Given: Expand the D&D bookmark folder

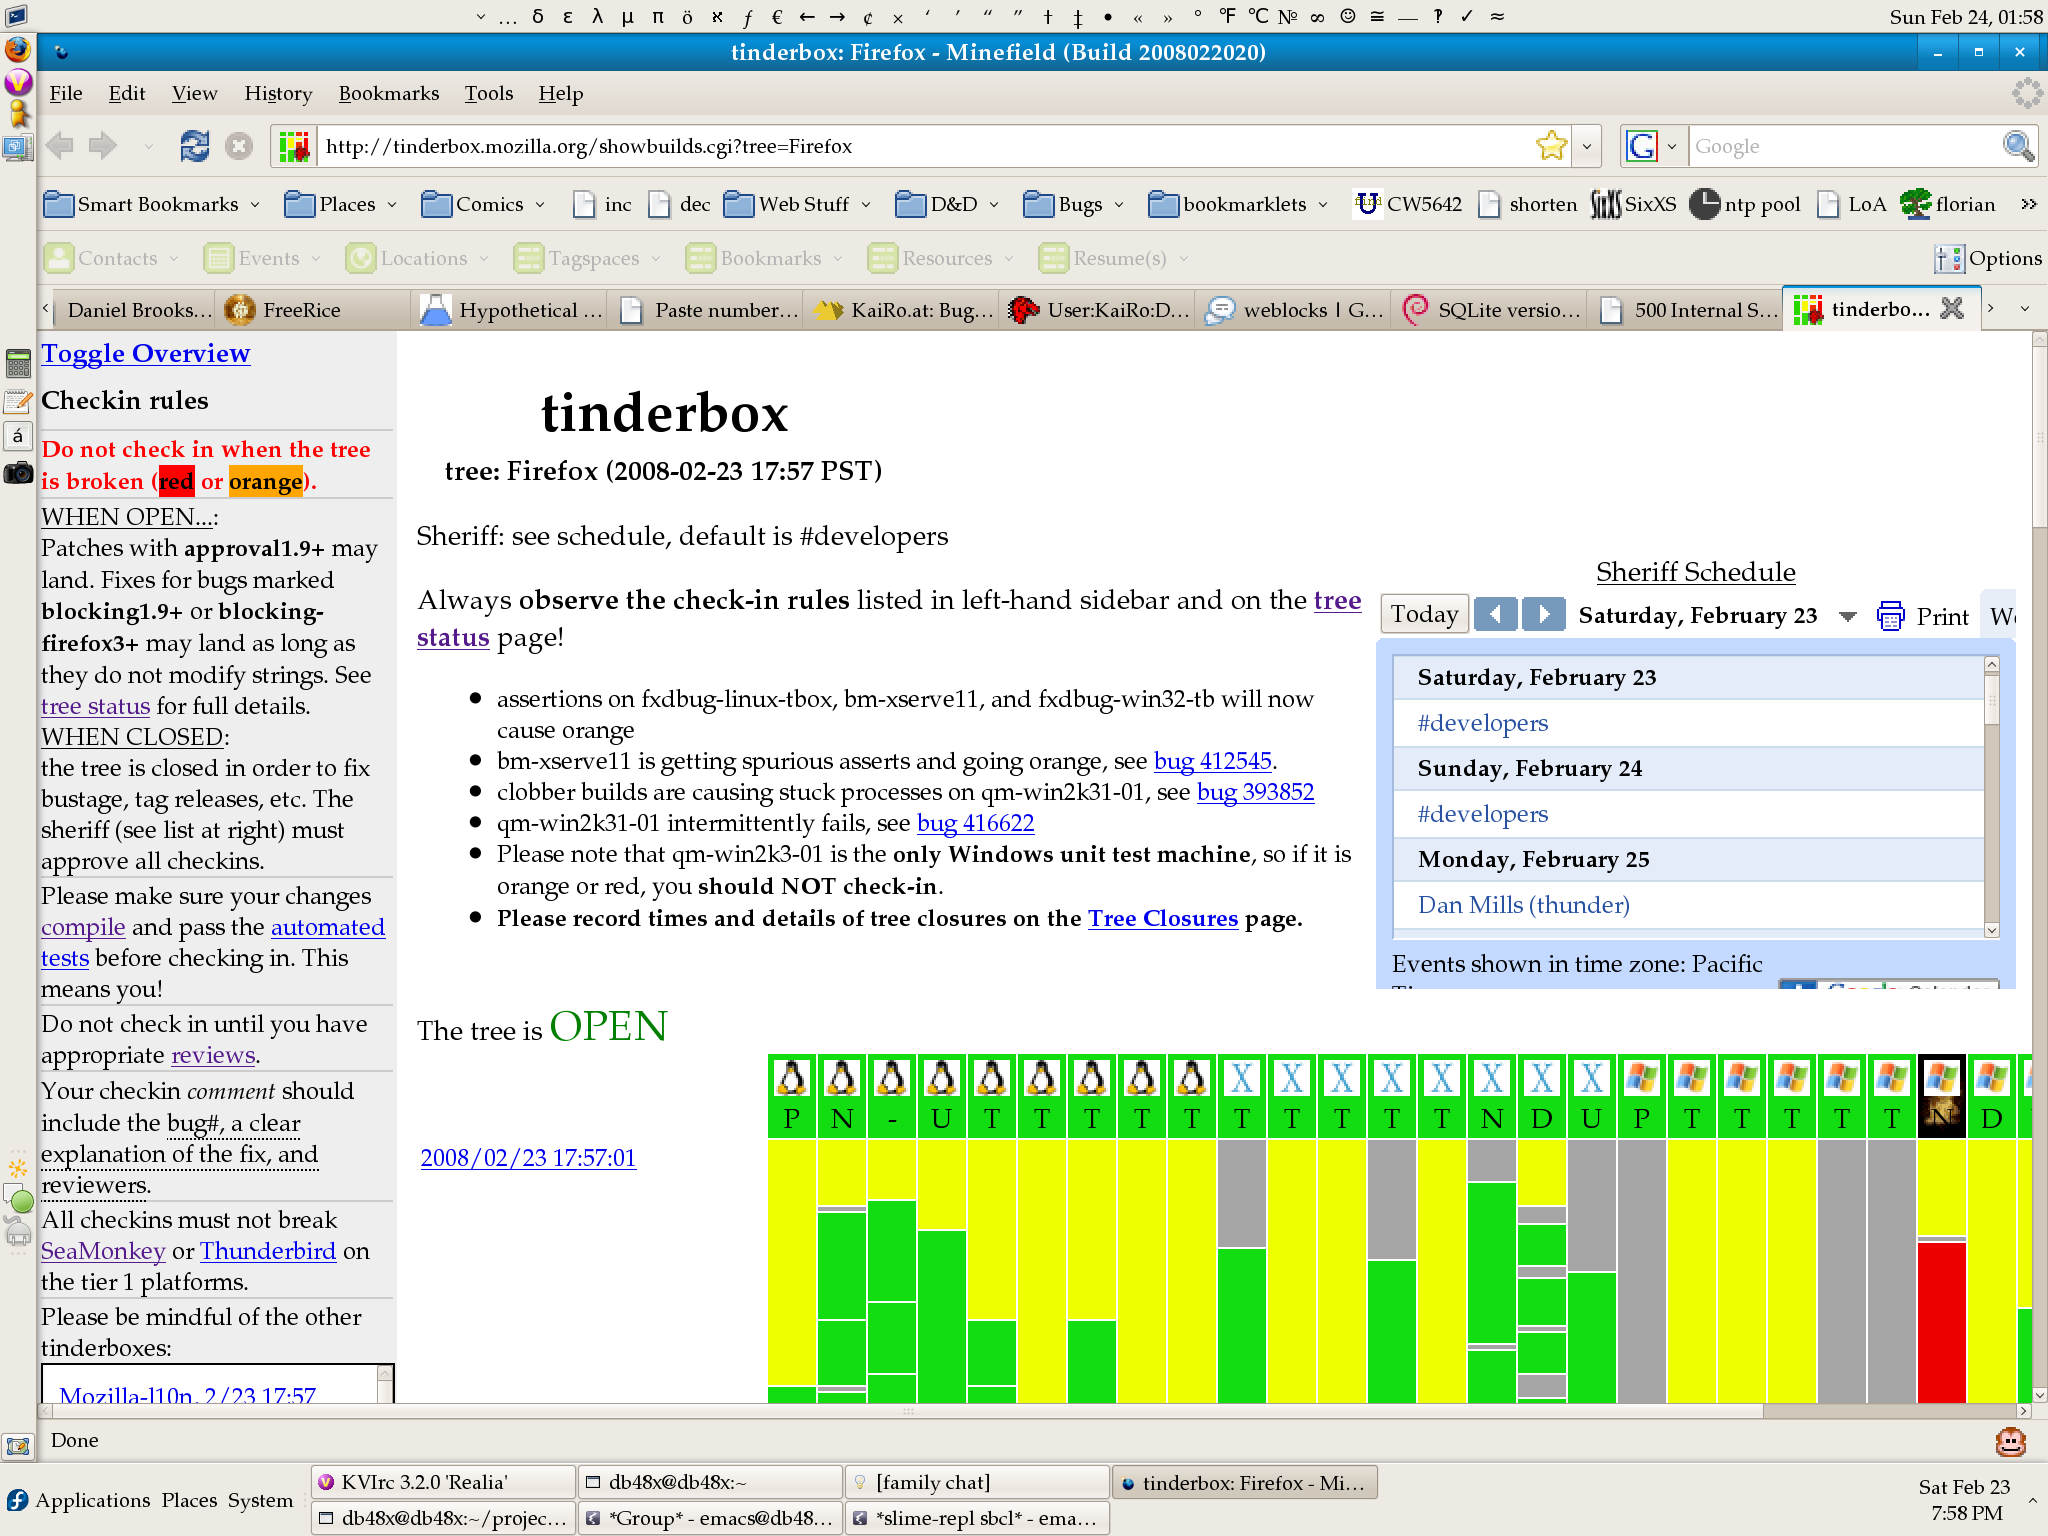Looking at the screenshot, I should tap(948, 204).
